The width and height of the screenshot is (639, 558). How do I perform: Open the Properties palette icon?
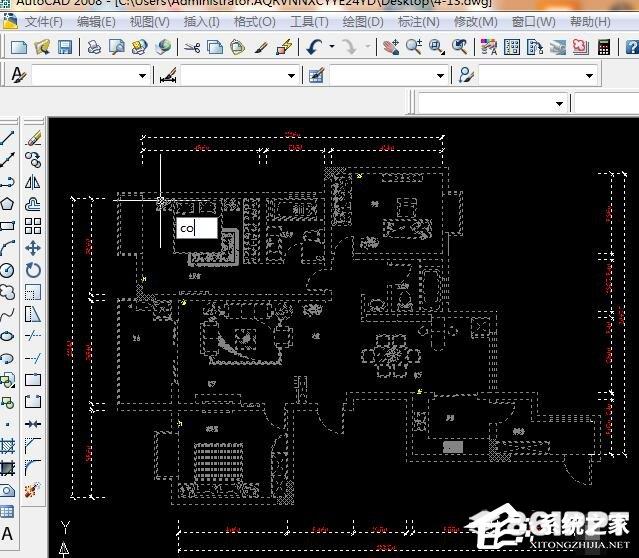point(489,47)
